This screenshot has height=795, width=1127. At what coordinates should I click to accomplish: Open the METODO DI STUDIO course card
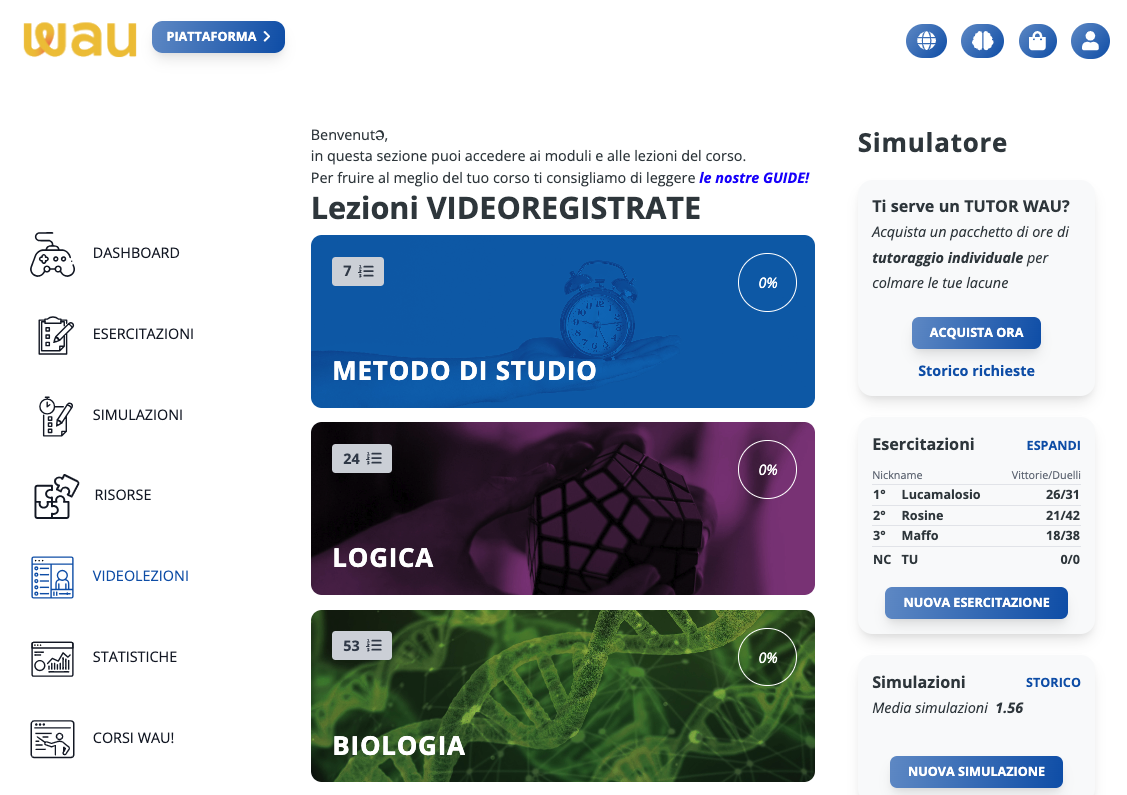pyautogui.click(x=563, y=321)
